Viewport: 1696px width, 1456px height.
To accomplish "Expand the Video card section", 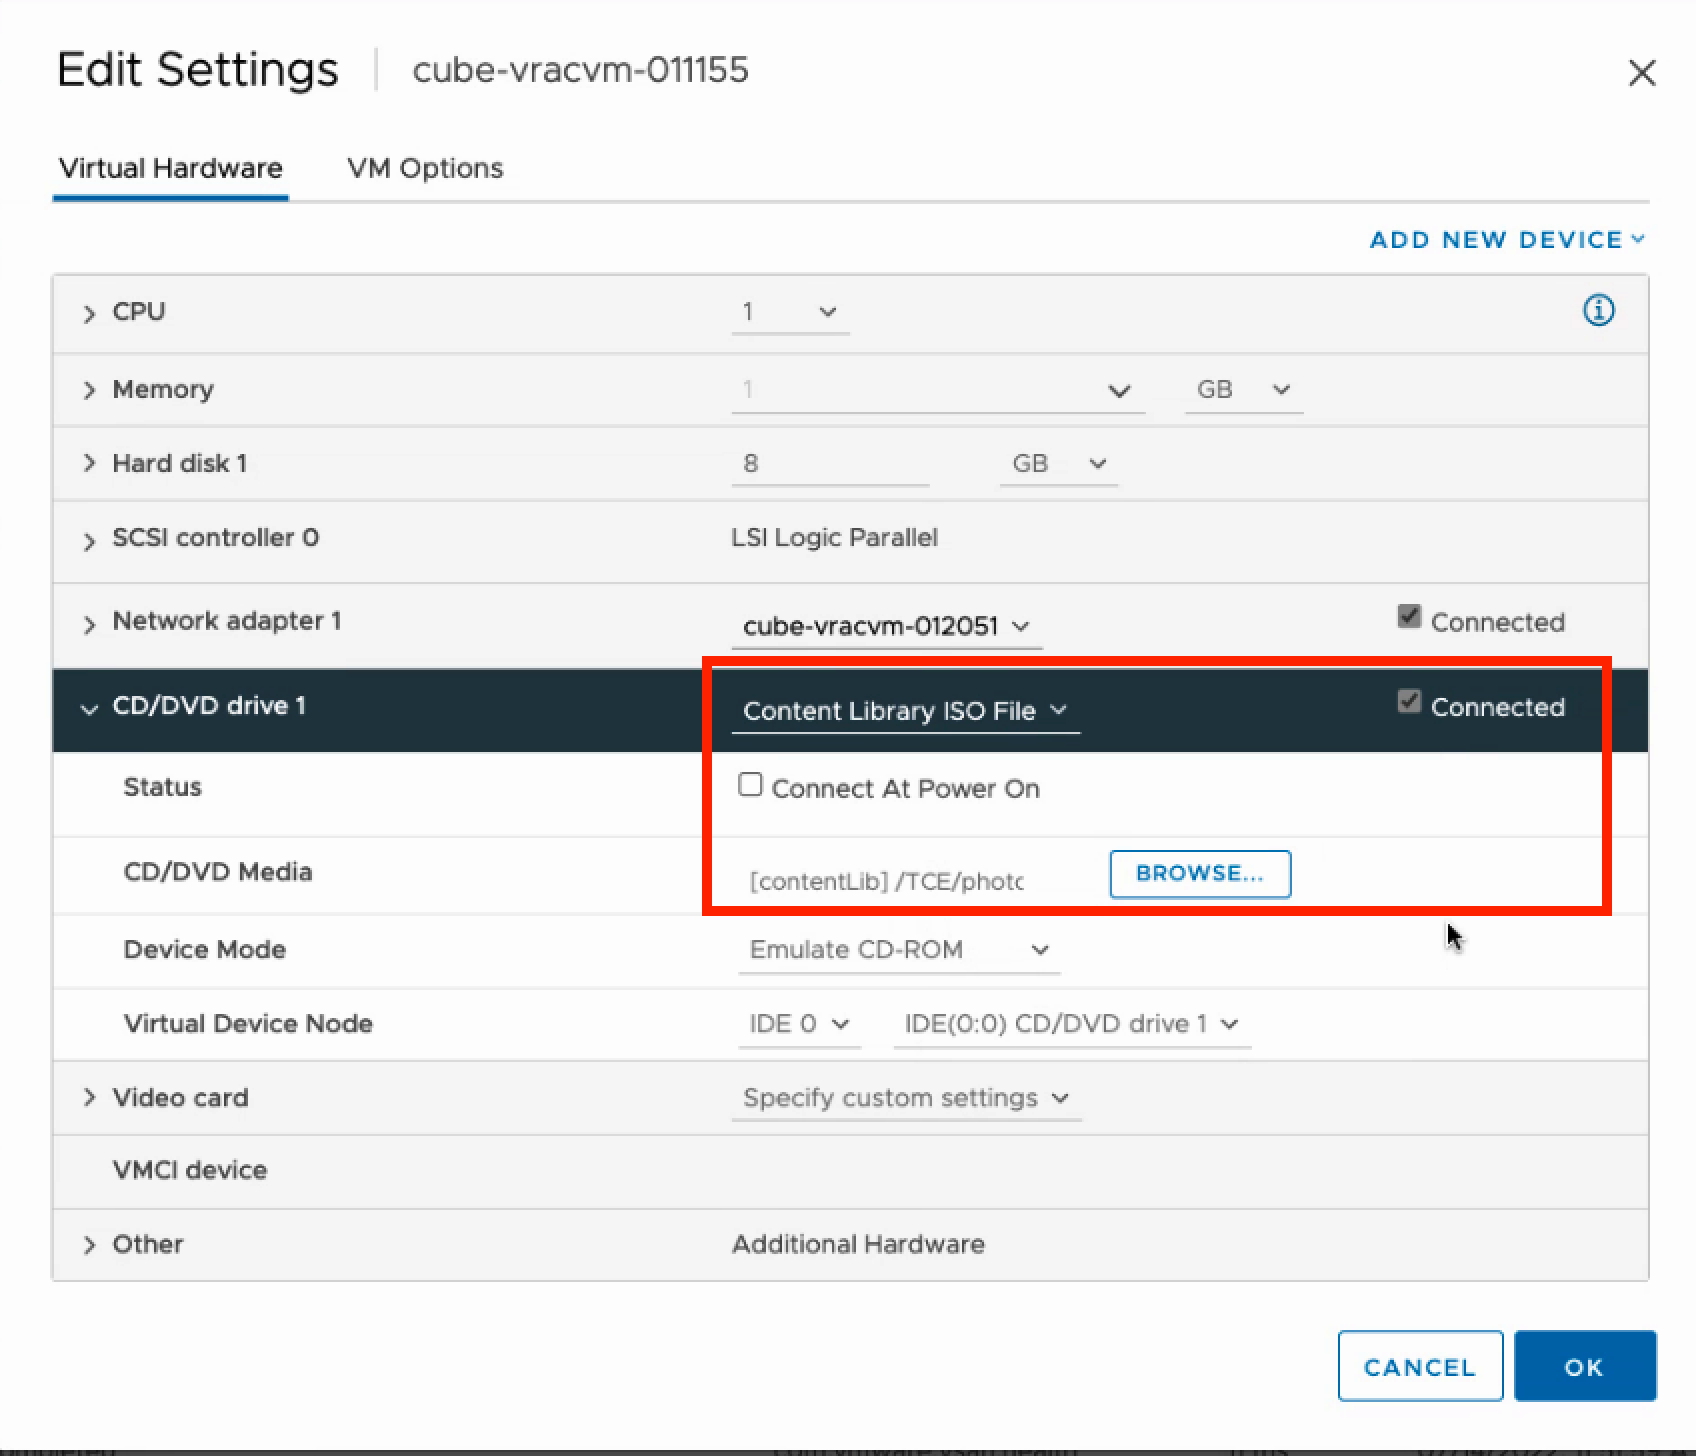I will 89,1097.
